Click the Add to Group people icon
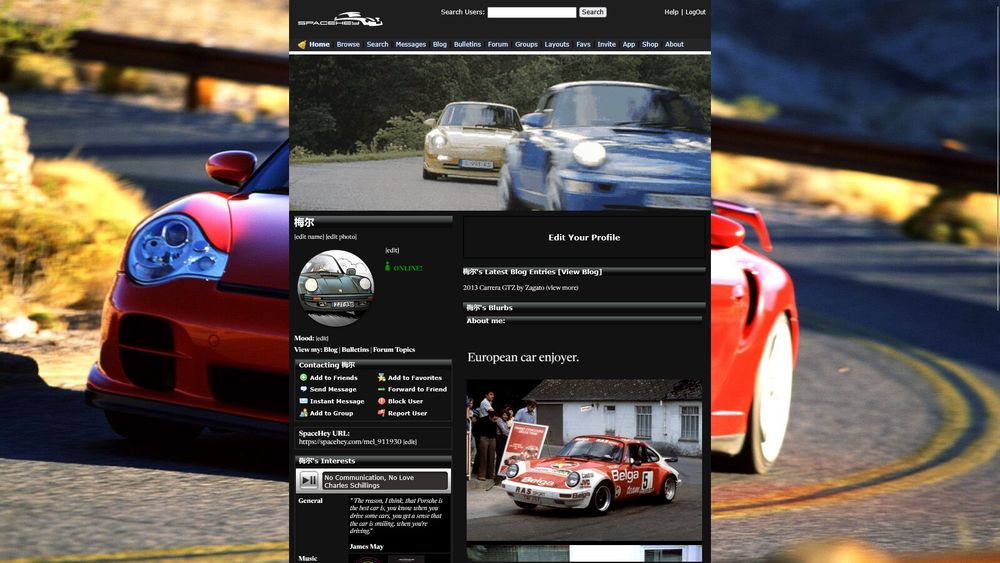1000x563 pixels. point(304,413)
